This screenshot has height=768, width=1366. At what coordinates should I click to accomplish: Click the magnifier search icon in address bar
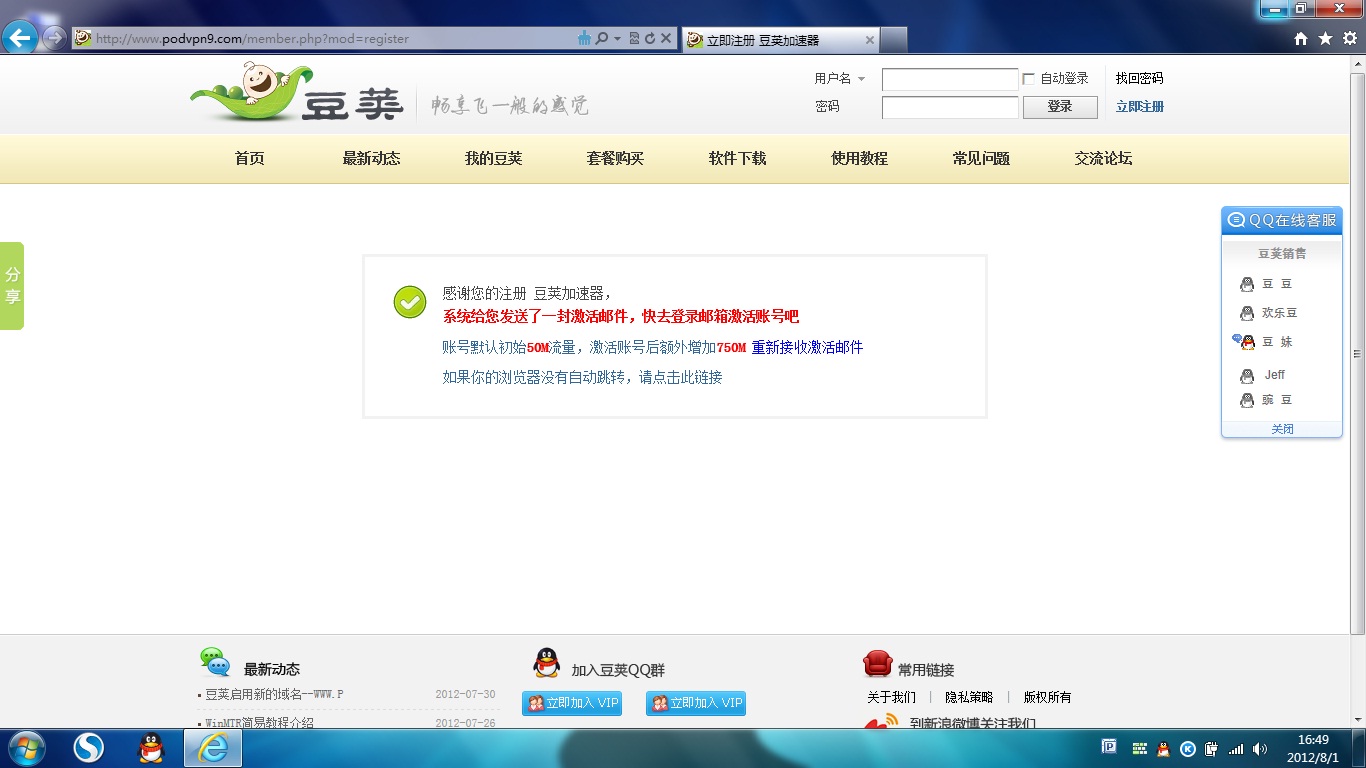(x=602, y=38)
